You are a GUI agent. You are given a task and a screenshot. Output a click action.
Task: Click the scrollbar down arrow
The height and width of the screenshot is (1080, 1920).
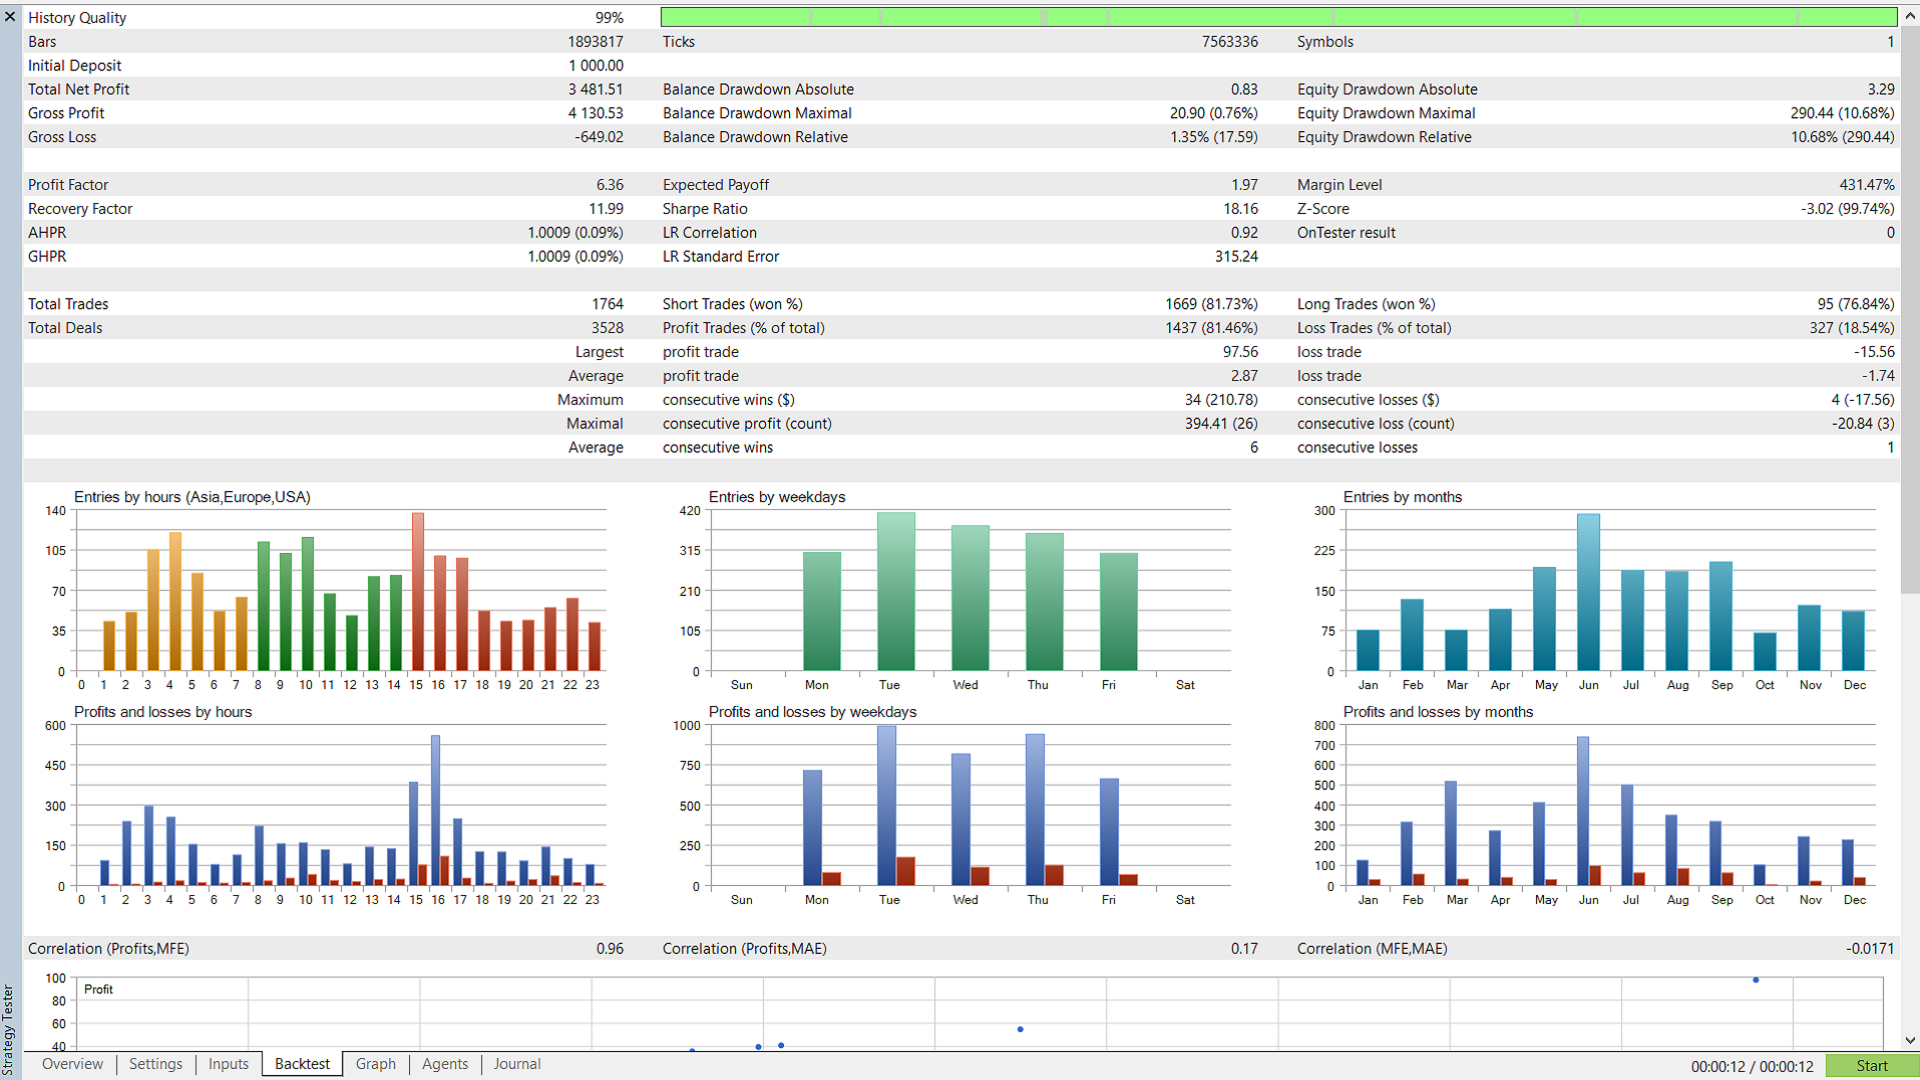(x=1910, y=1041)
